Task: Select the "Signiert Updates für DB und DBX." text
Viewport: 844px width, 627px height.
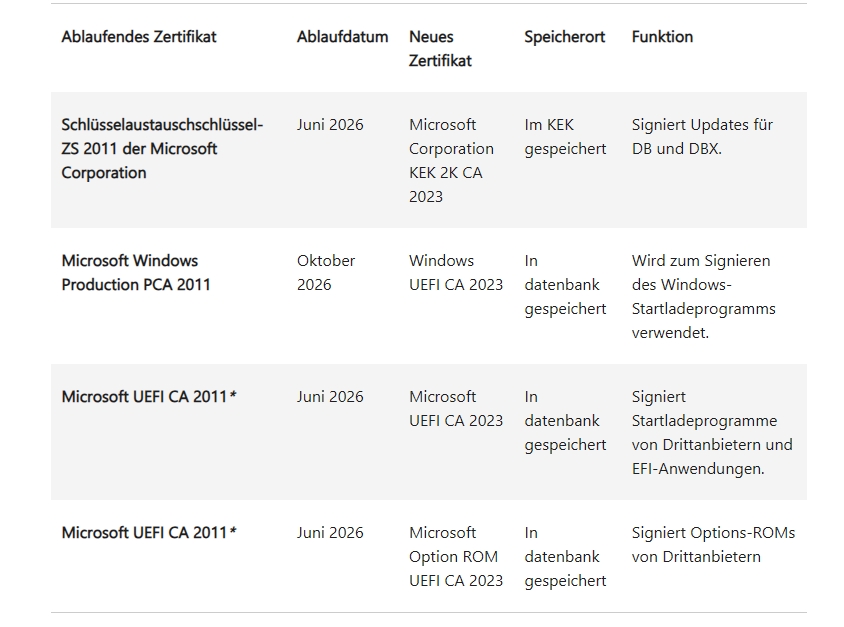Action: (x=702, y=137)
